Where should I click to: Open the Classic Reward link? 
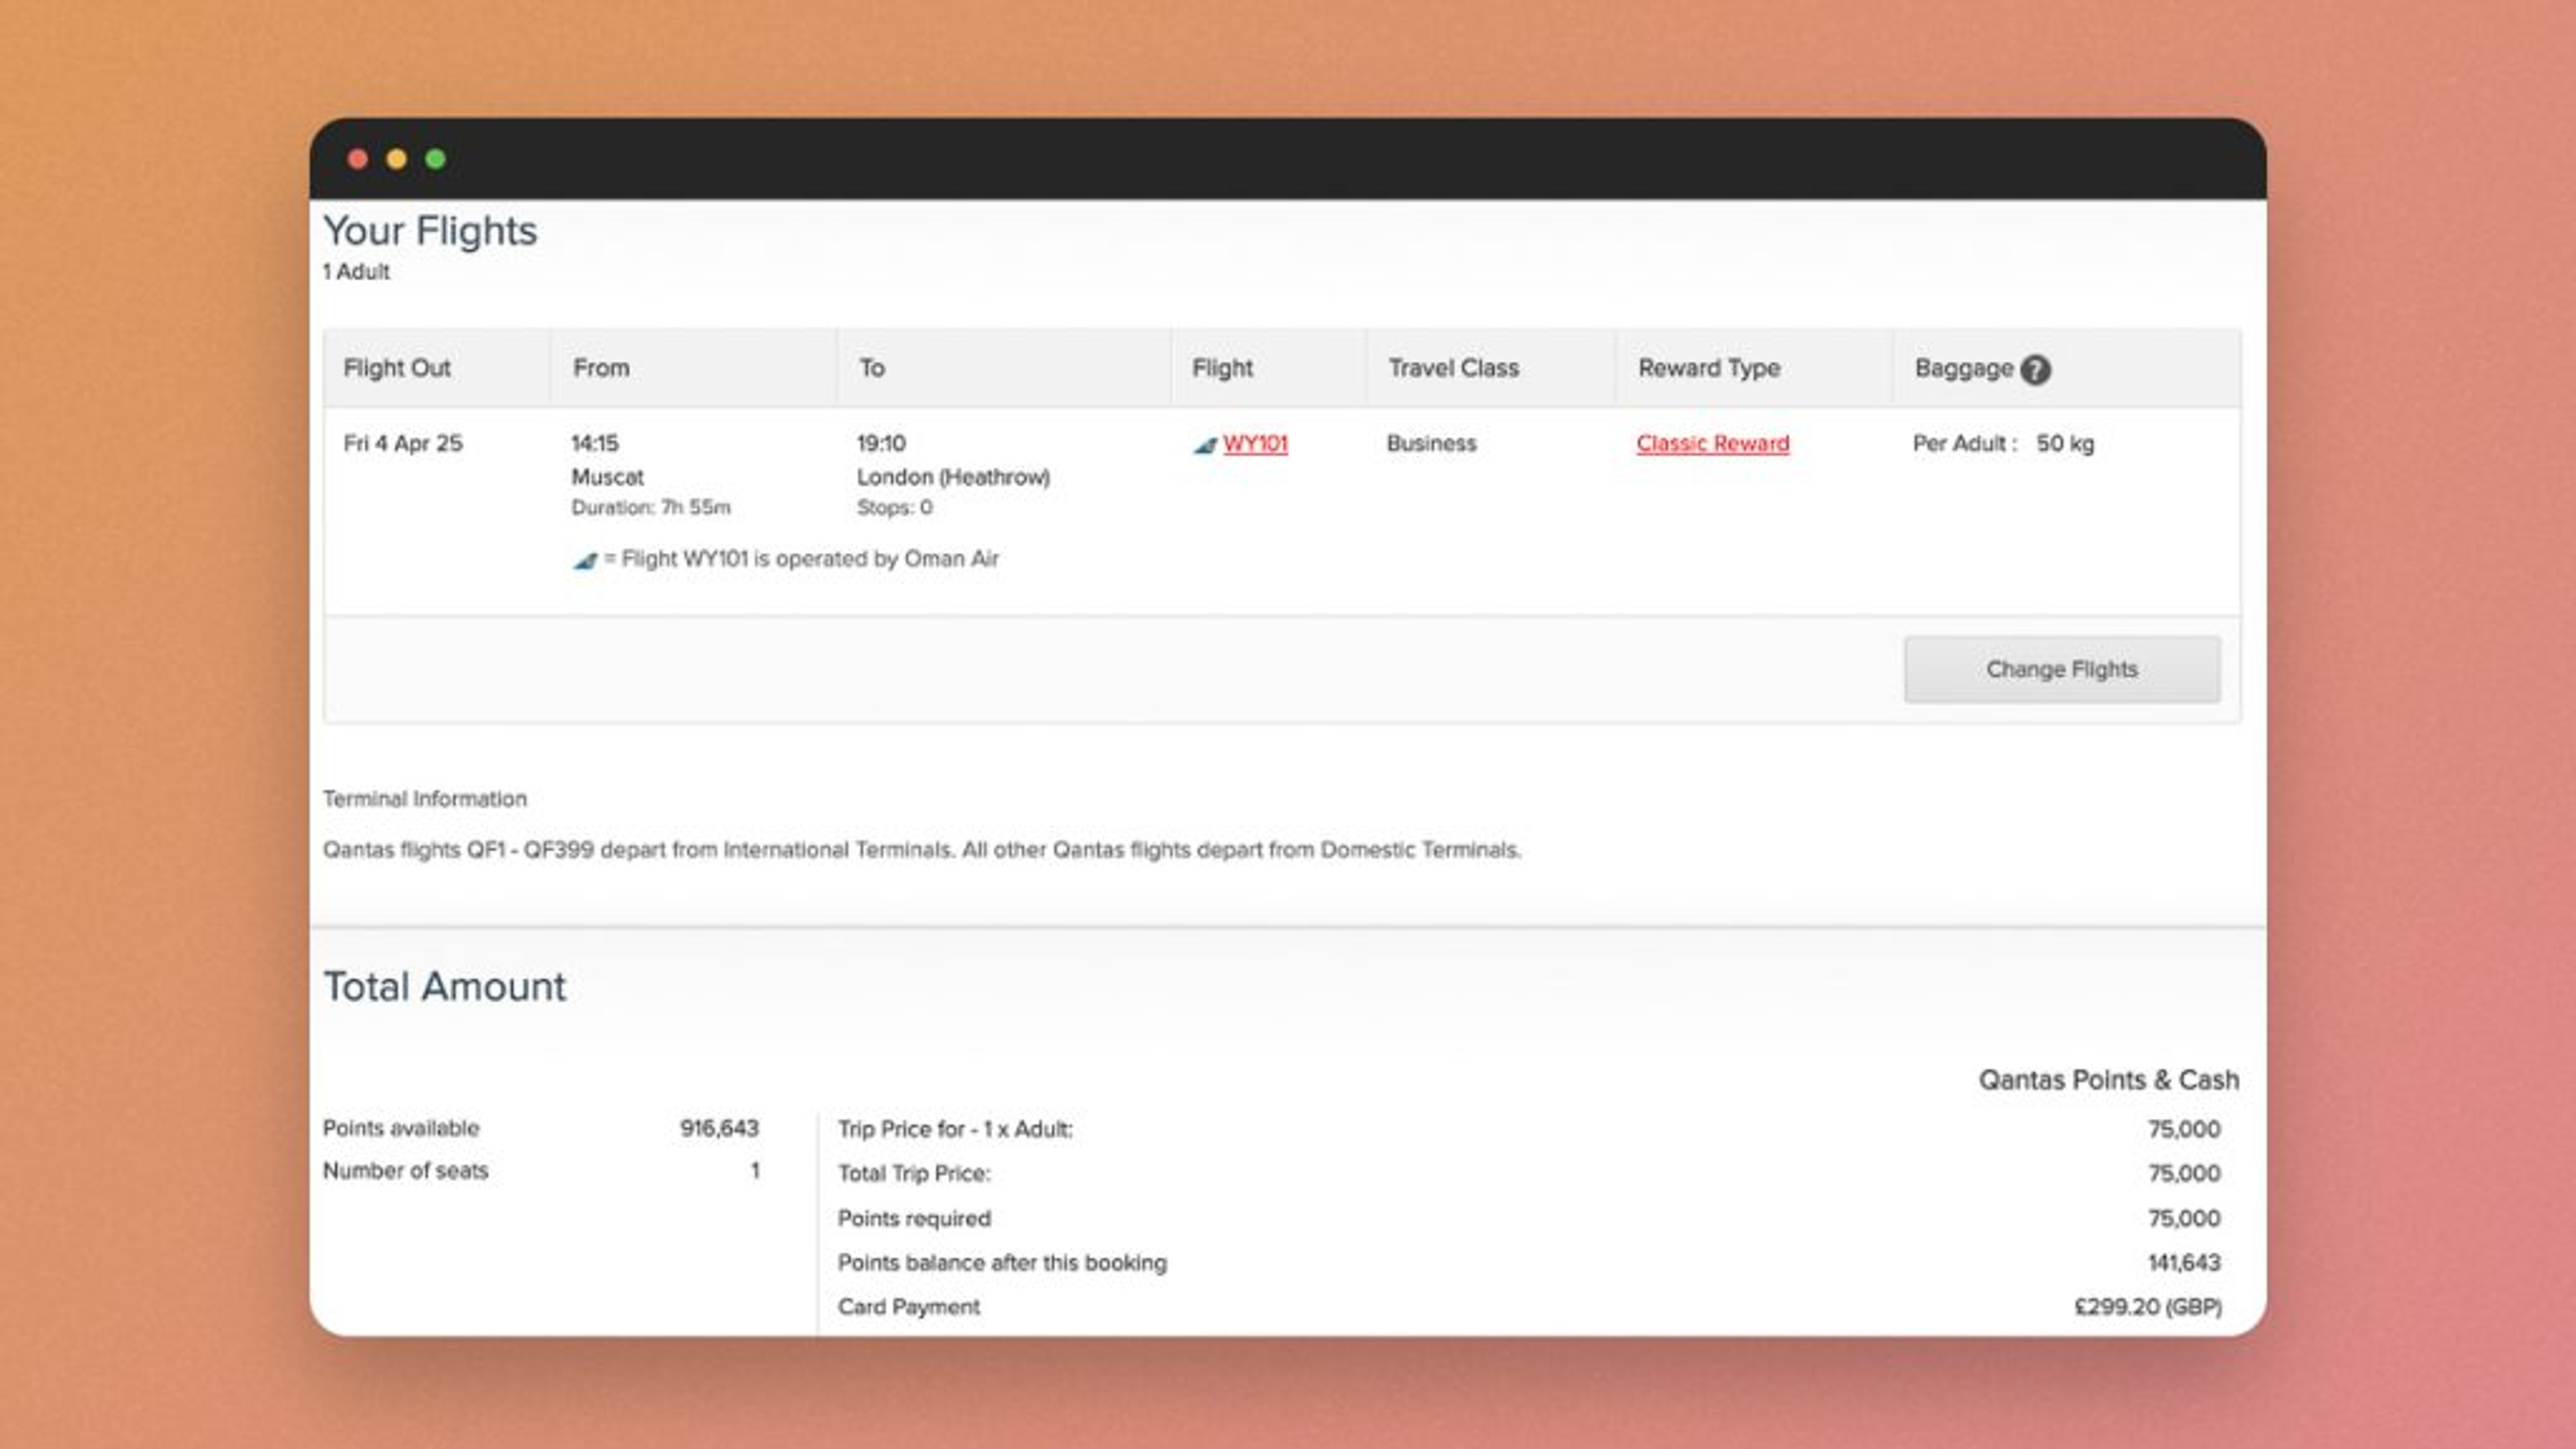(1712, 443)
